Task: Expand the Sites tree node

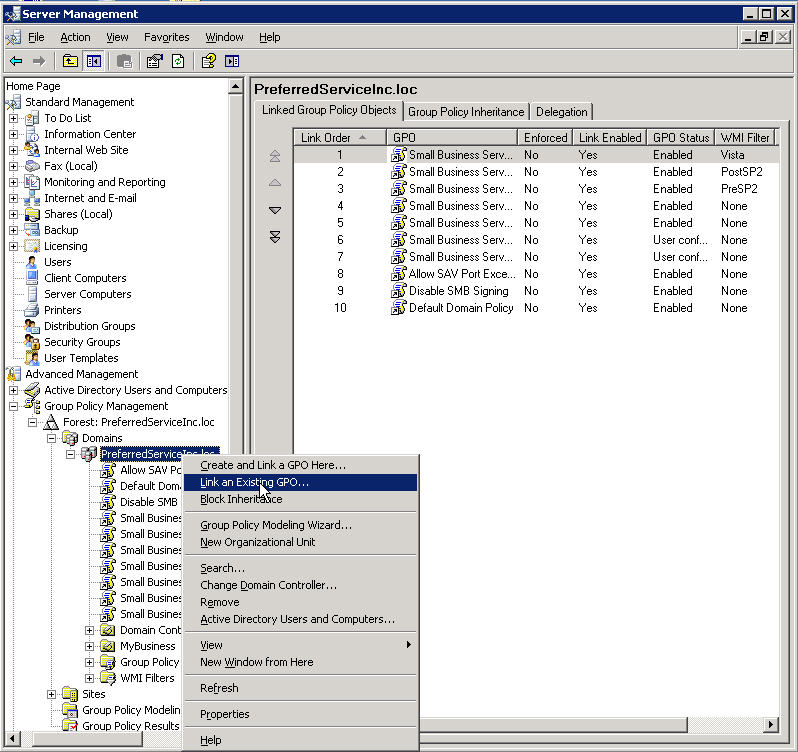Action: [x=52, y=694]
